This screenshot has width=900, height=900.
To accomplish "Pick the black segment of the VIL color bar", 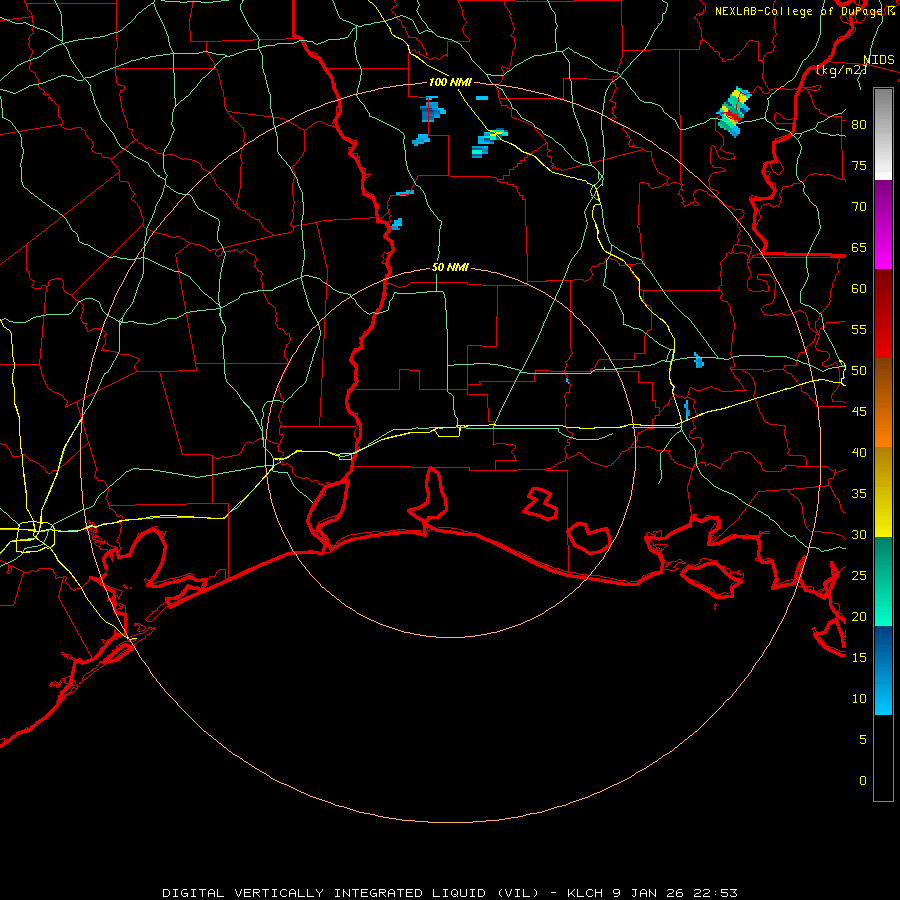I will pos(883,758).
